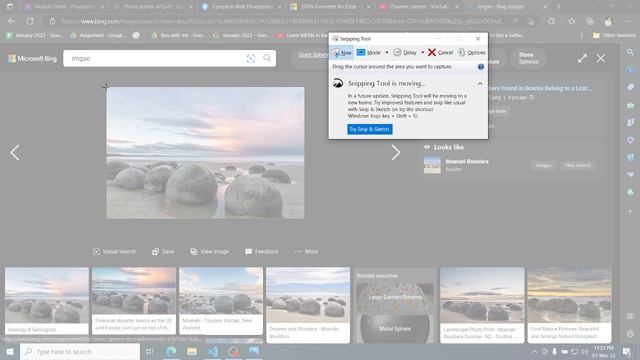
Task: Click the Try Snip & Sketch button
Action: click(x=370, y=129)
